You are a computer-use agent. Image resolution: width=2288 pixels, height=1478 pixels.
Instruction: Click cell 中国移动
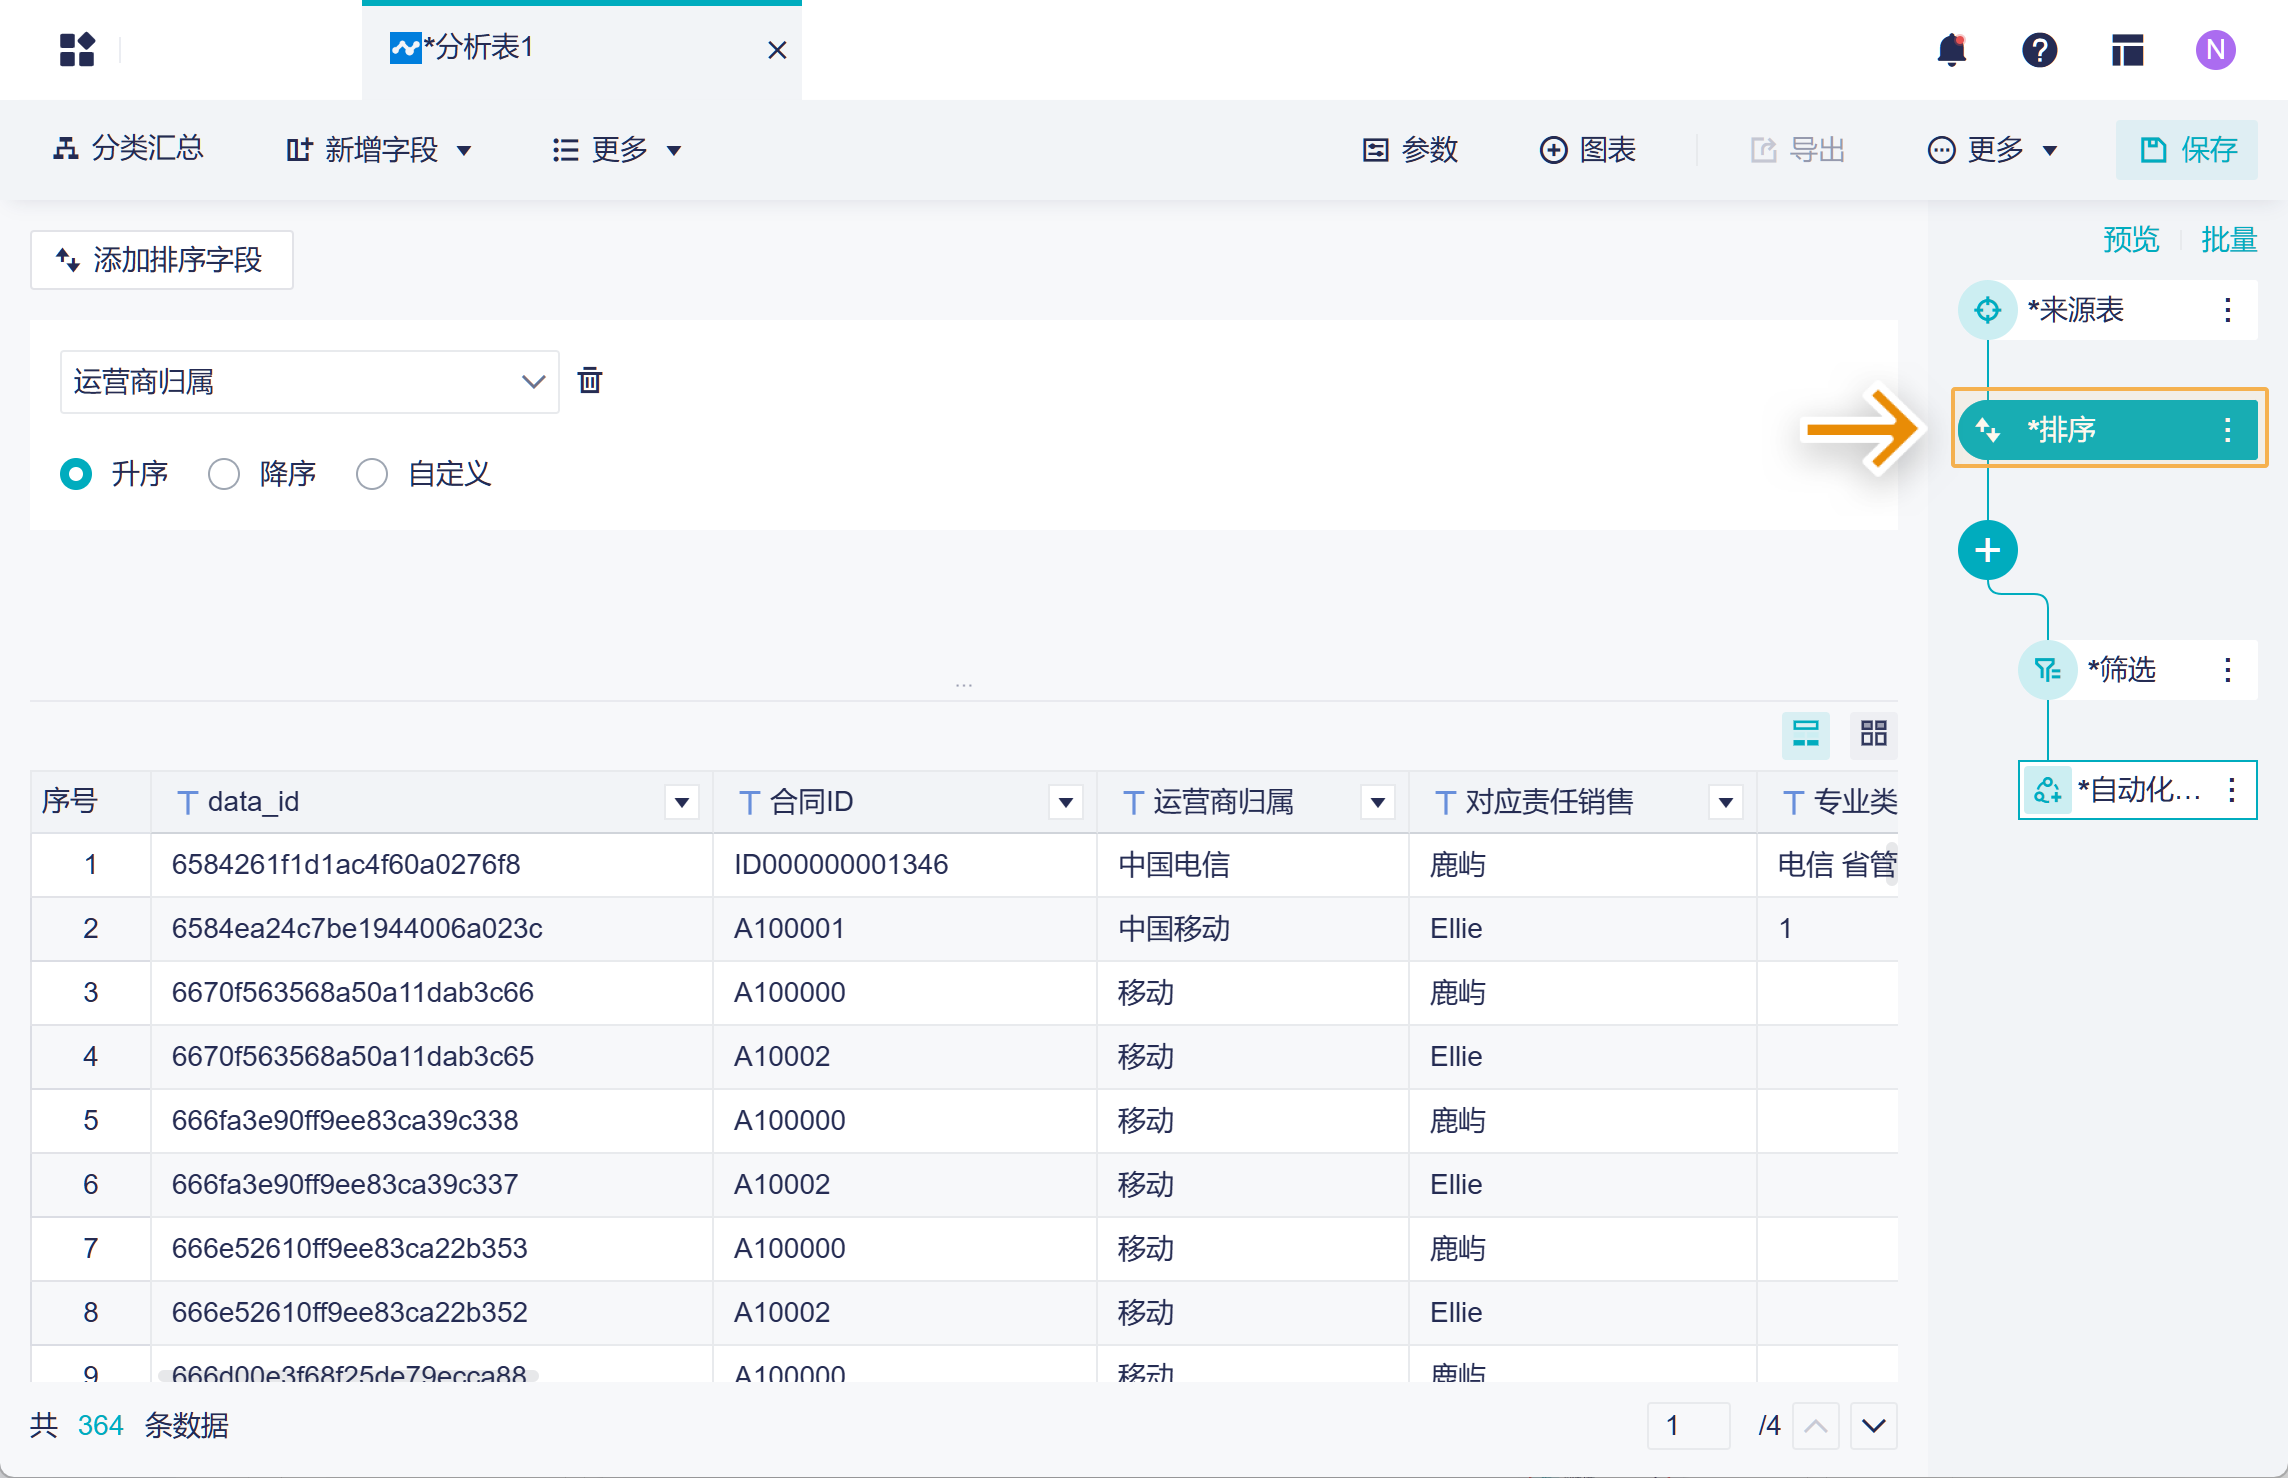[x=1252, y=928]
